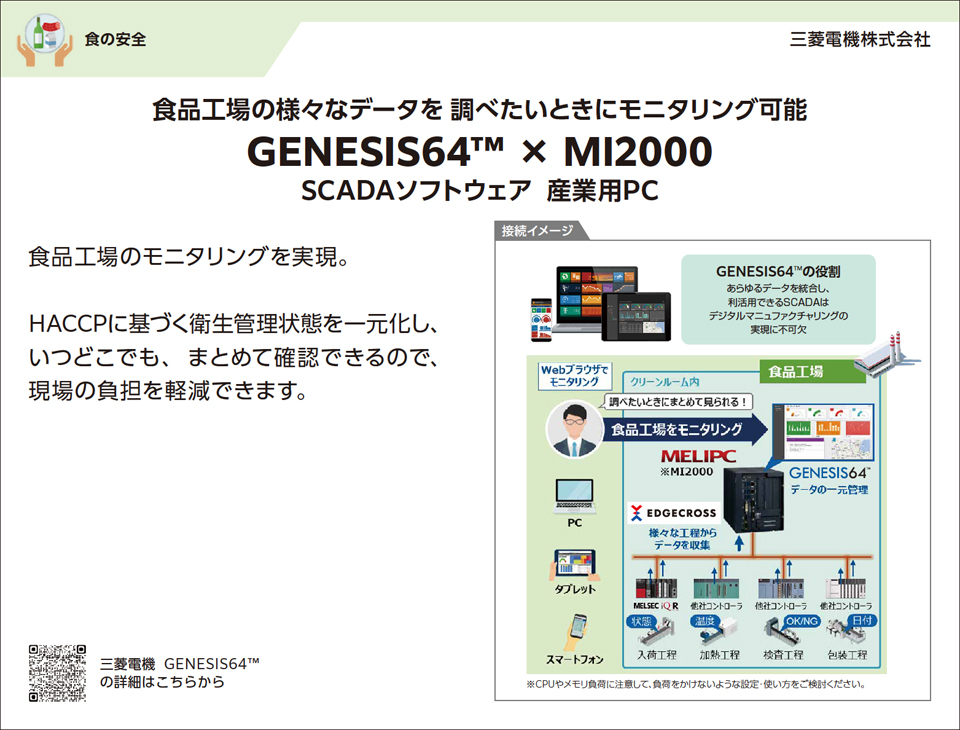
Task: Click the QR code image
Action: 58,672
